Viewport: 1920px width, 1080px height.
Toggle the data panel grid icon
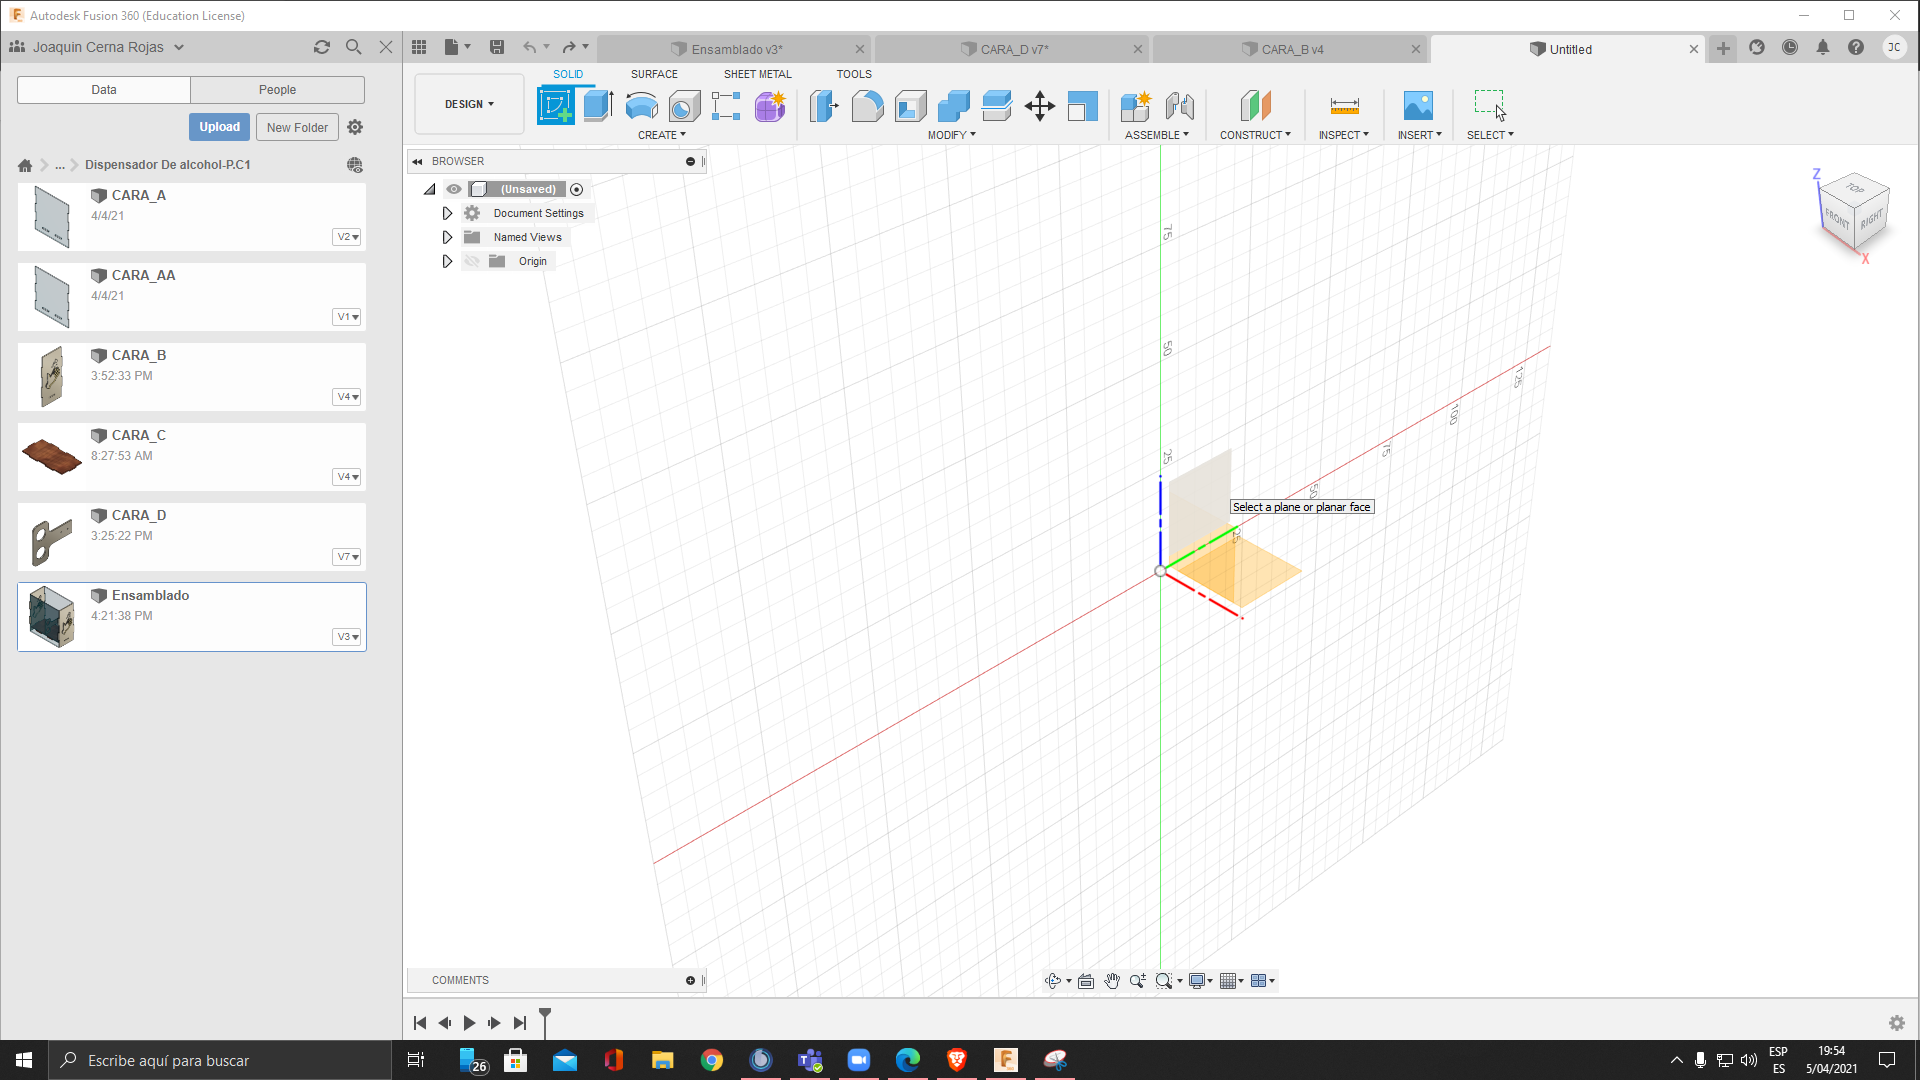(x=419, y=47)
